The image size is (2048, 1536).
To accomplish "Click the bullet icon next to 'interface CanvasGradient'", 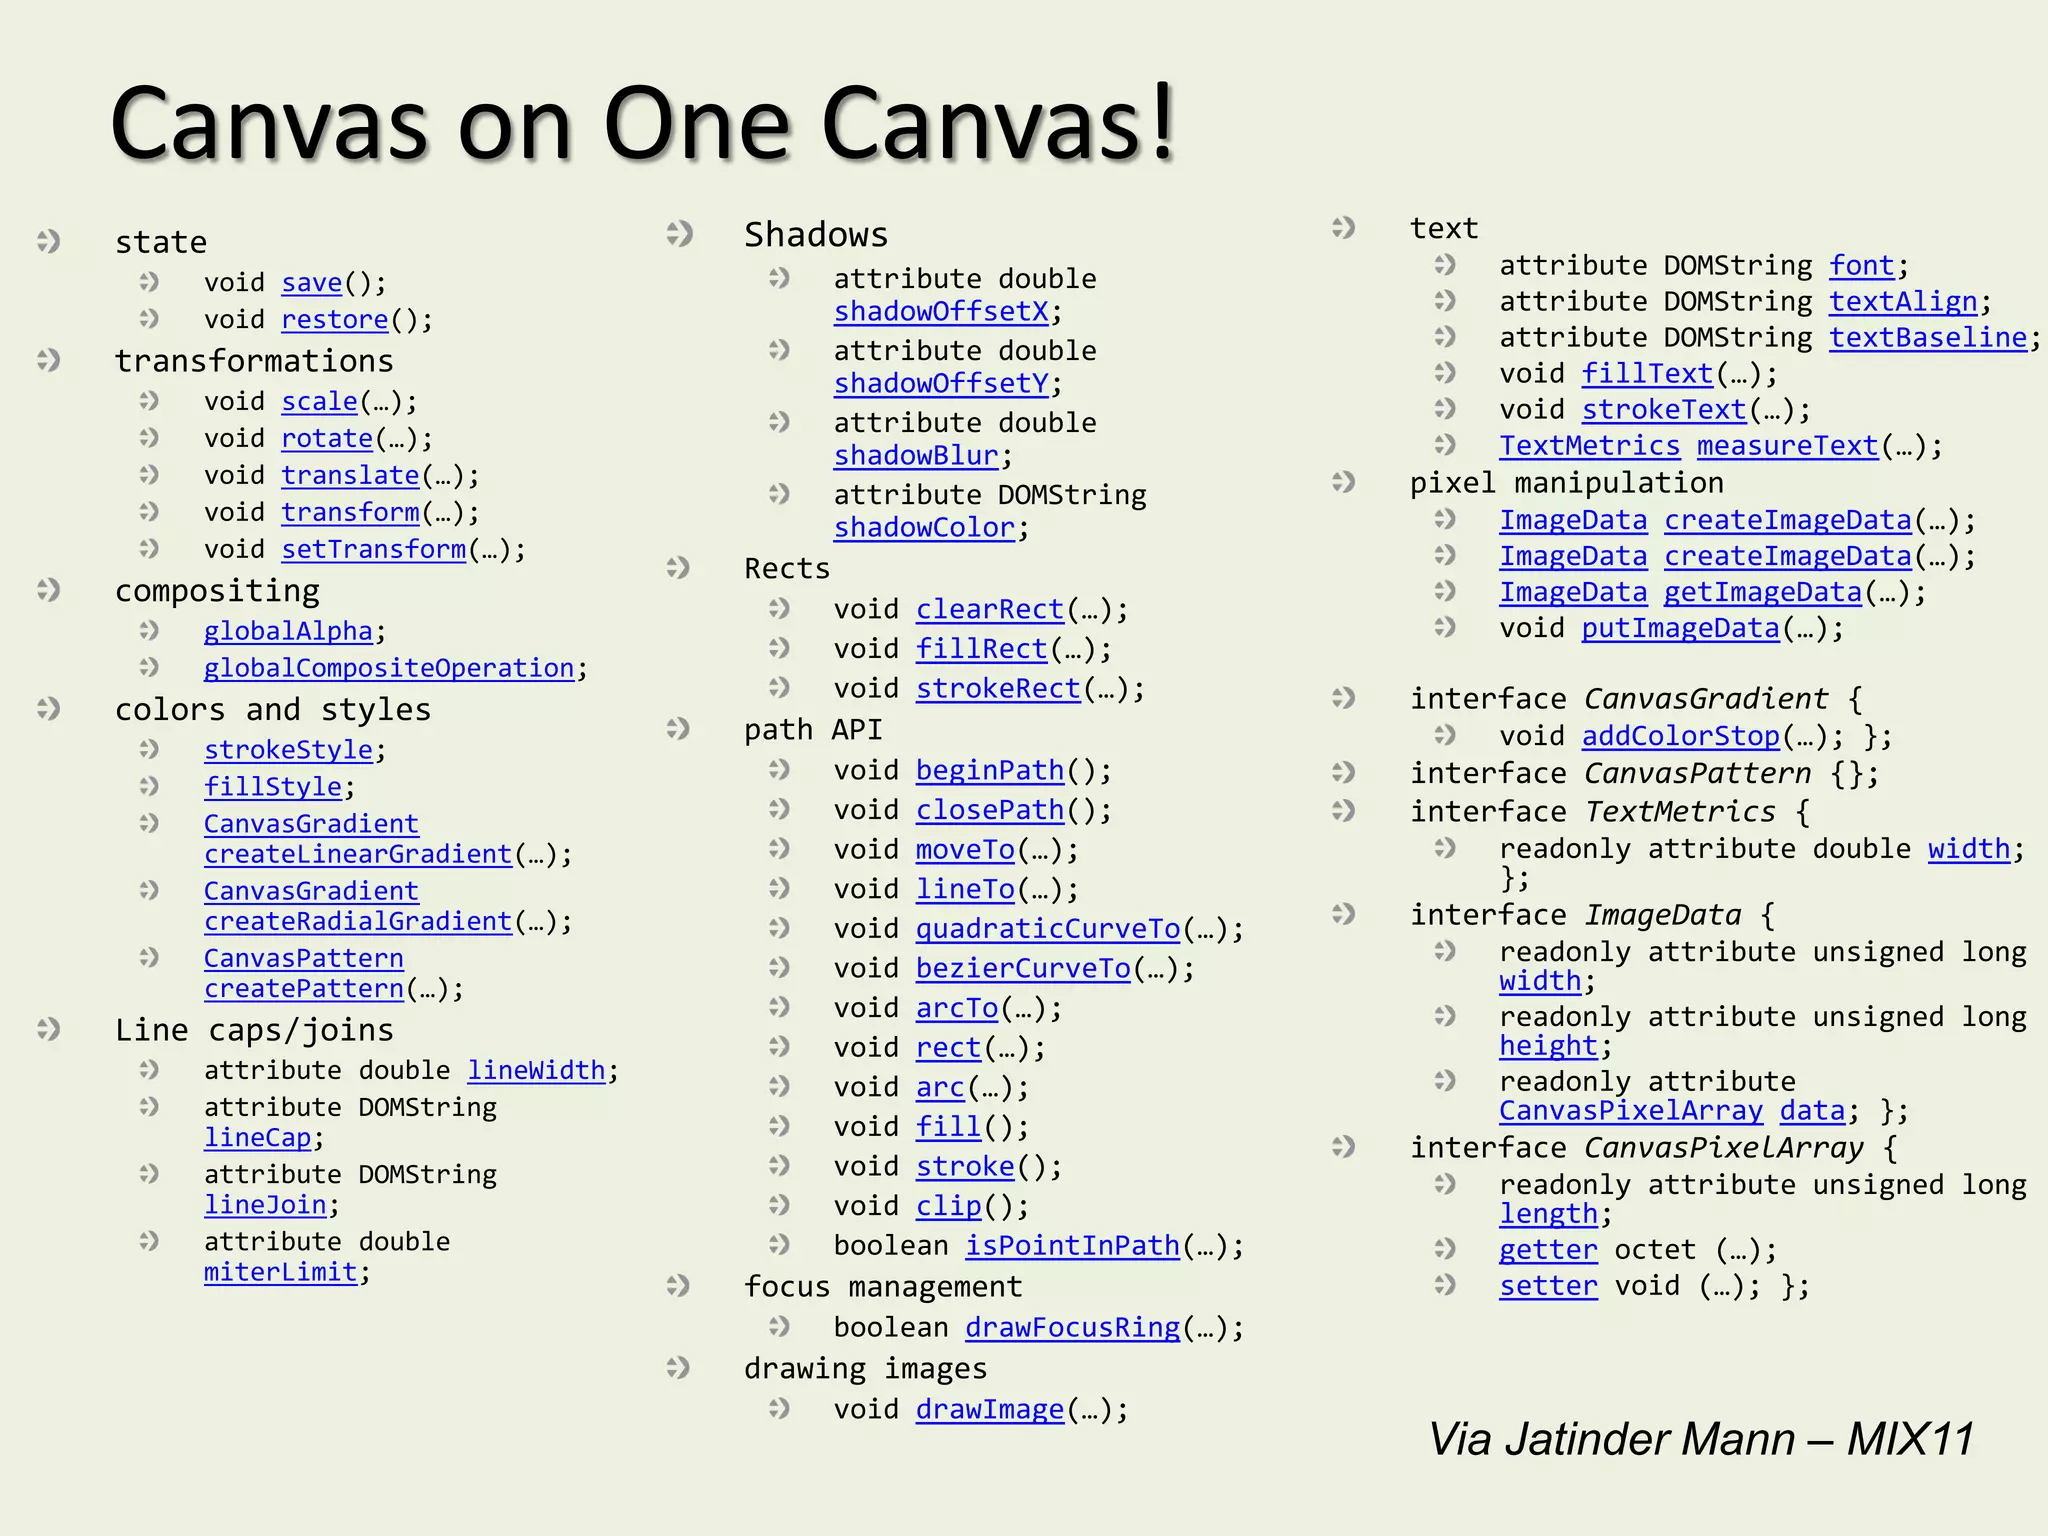I will point(1343,698).
